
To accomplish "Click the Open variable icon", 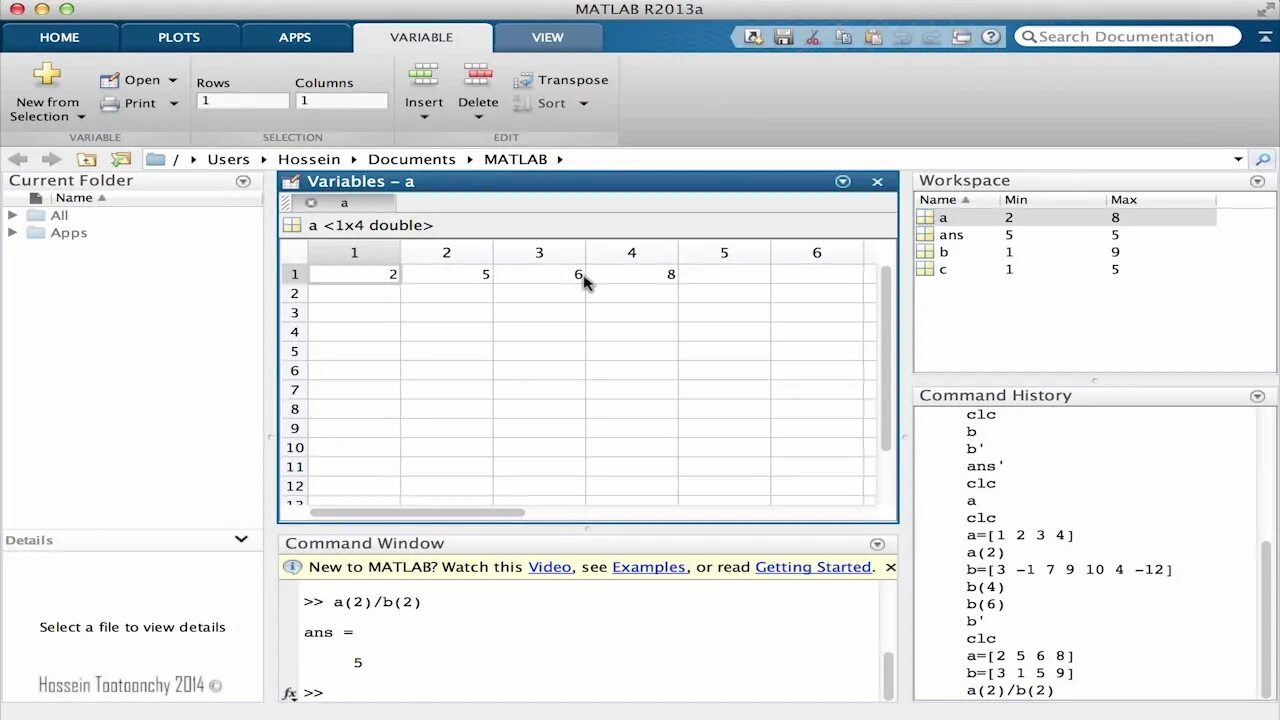I will (x=109, y=80).
